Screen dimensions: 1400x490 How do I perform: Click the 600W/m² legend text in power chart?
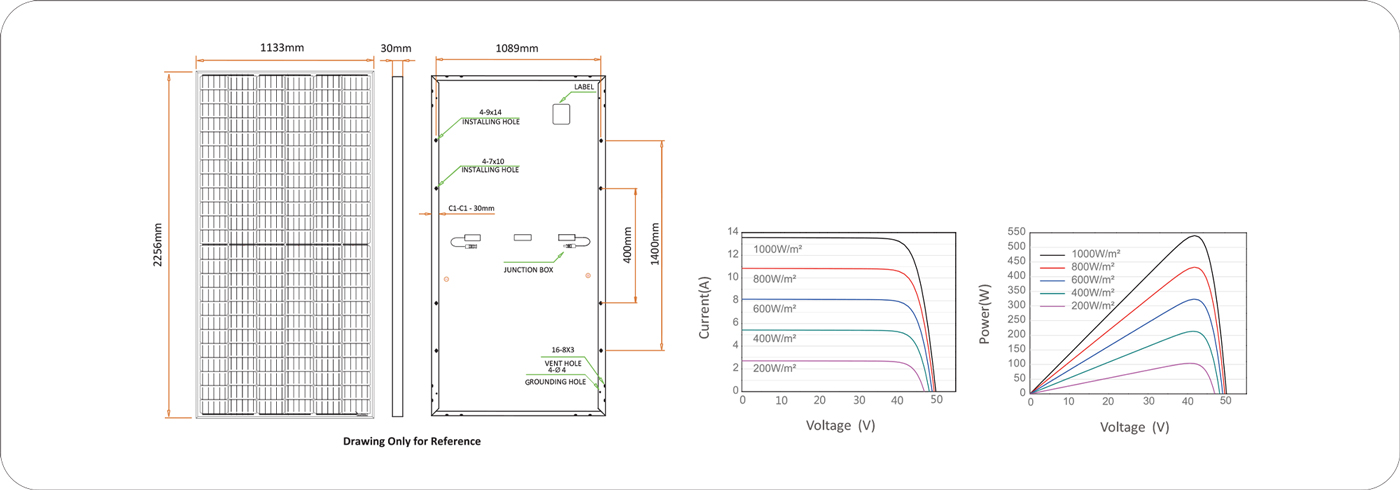1093,280
